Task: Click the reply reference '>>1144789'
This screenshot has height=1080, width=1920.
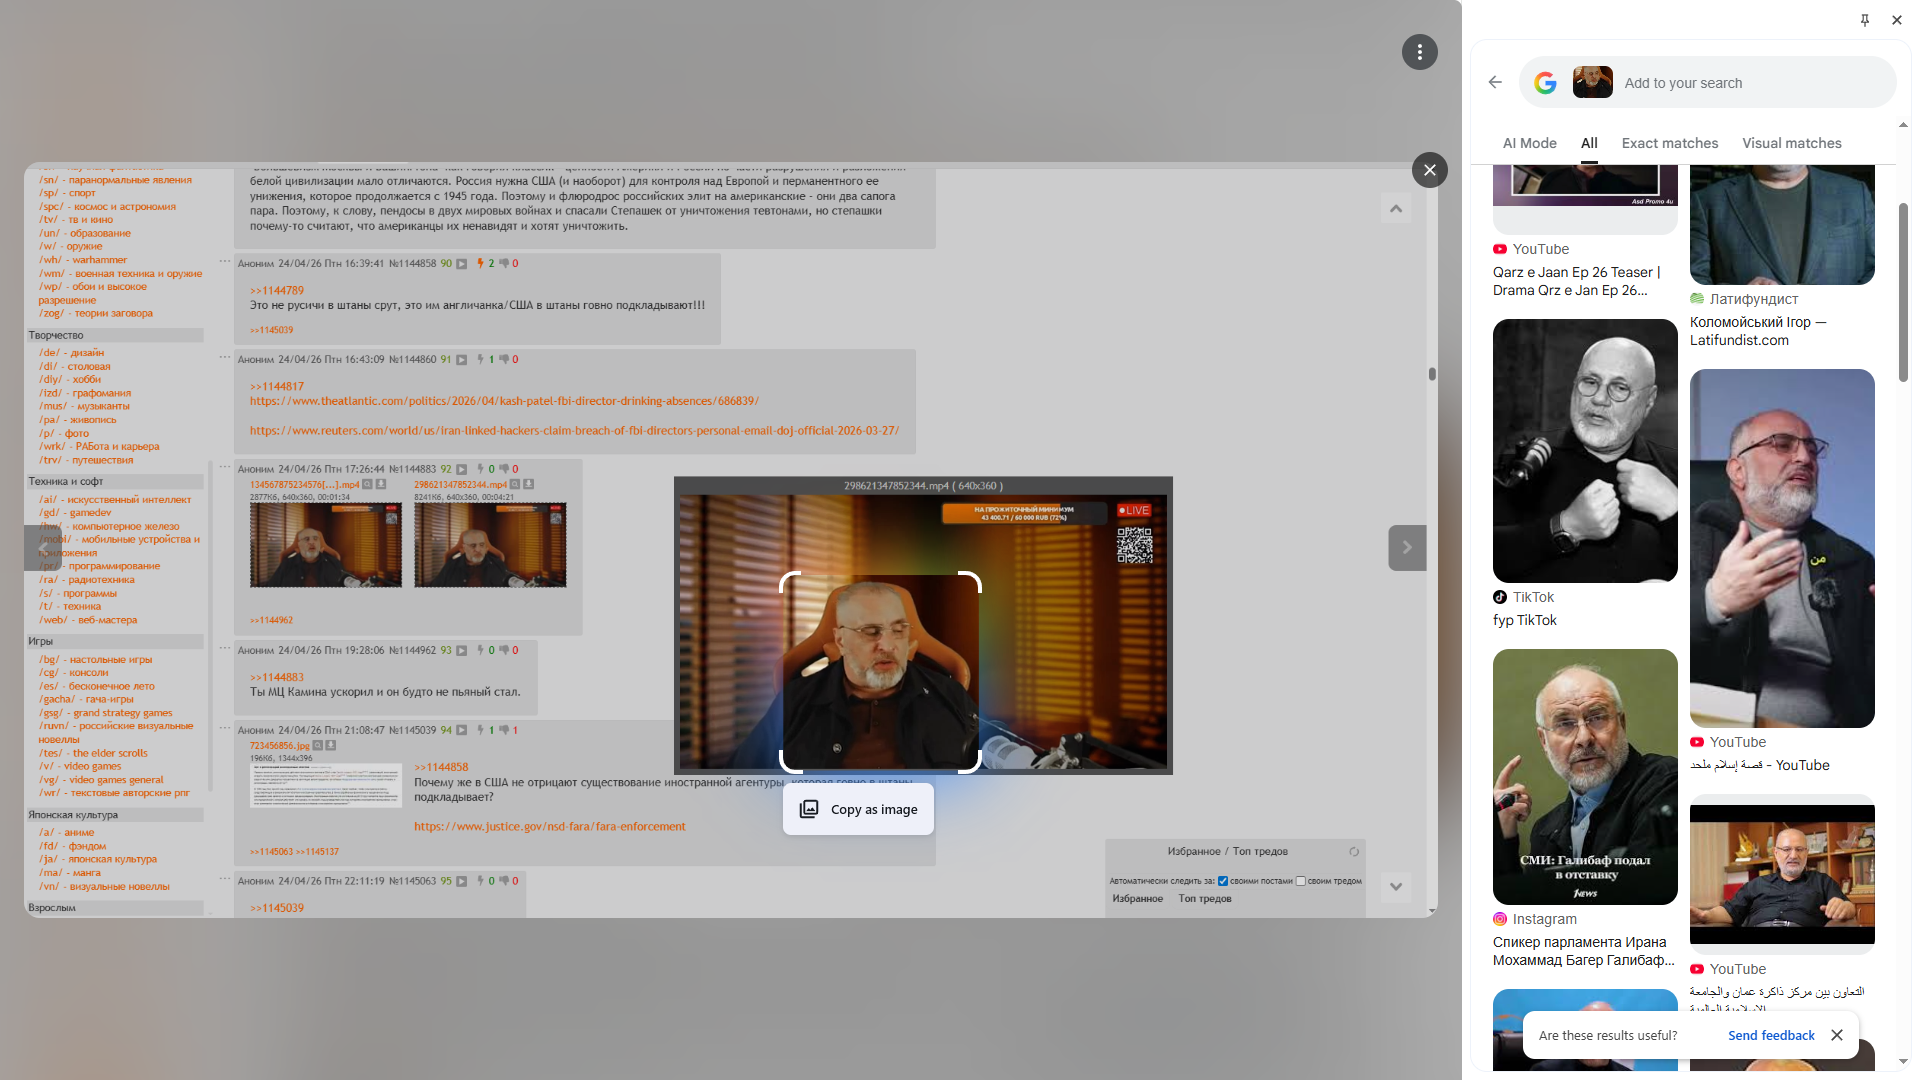Action: [x=277, y=291]
